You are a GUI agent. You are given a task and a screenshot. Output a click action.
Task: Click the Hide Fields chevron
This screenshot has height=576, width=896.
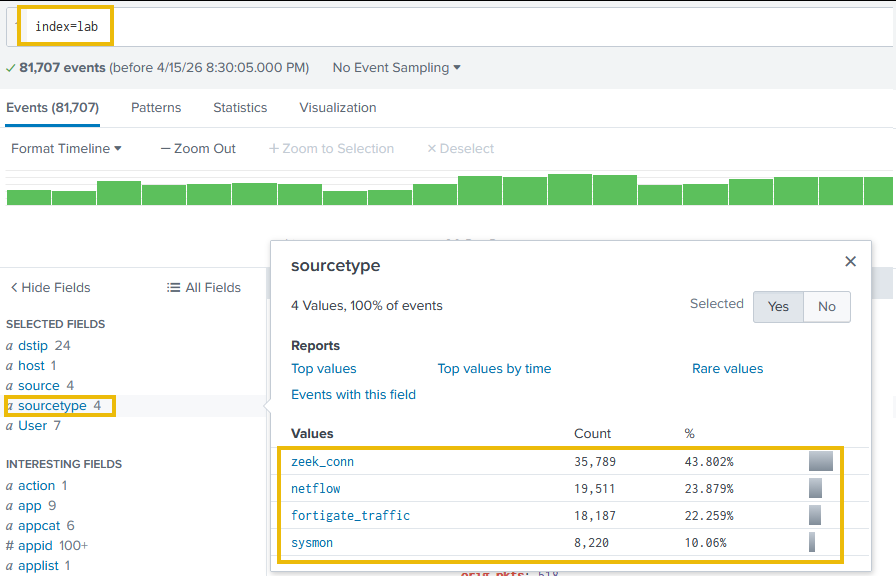14,287
